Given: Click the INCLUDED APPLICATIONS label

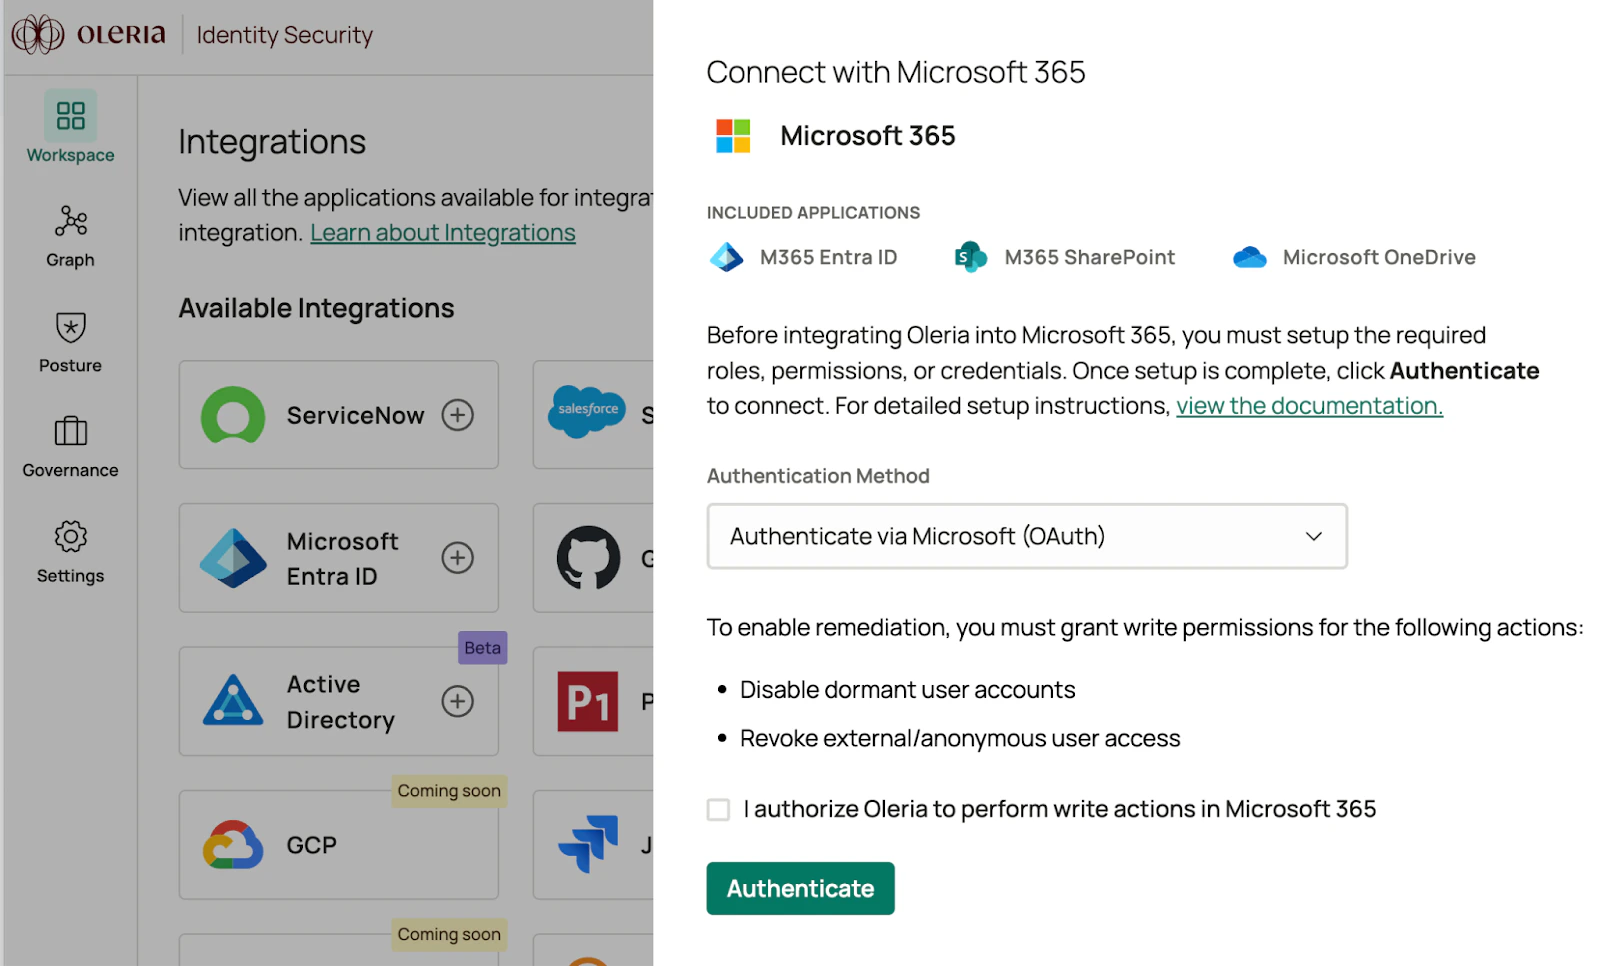Looking at the screenshot, I should pyautogui.click(x=813, y=213).
